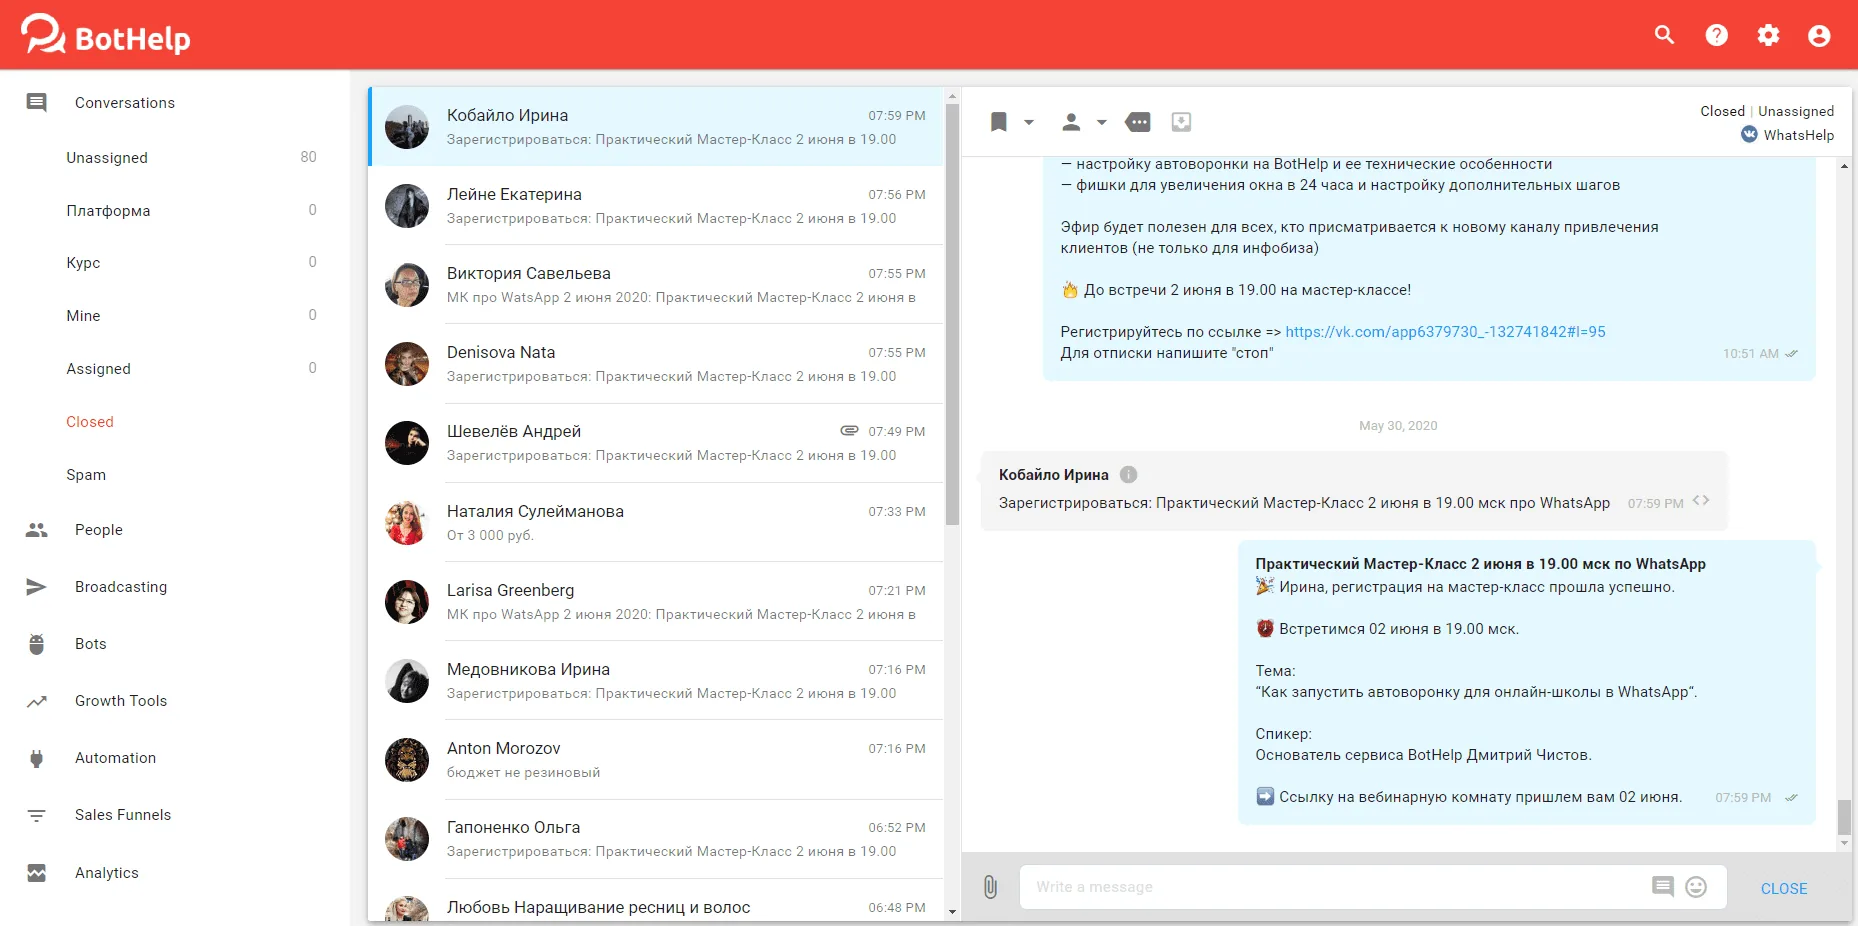Screen dimensions: 1858x926
Task: Open the help question mark icon
Action: 1716,35
